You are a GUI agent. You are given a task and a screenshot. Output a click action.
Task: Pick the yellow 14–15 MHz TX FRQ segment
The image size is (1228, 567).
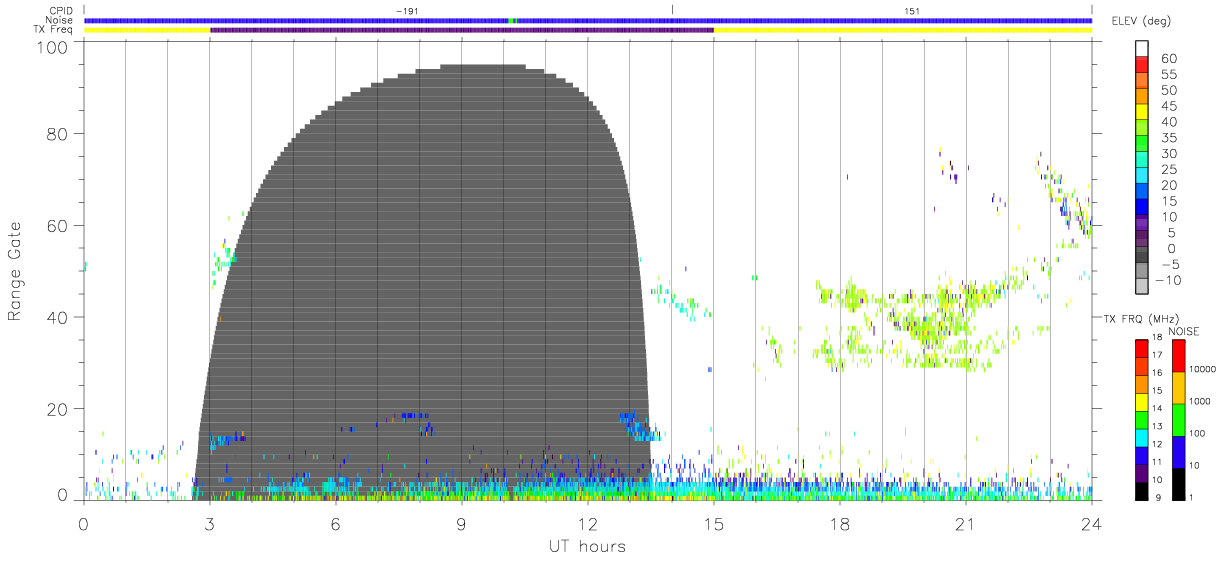(1142, 402)
